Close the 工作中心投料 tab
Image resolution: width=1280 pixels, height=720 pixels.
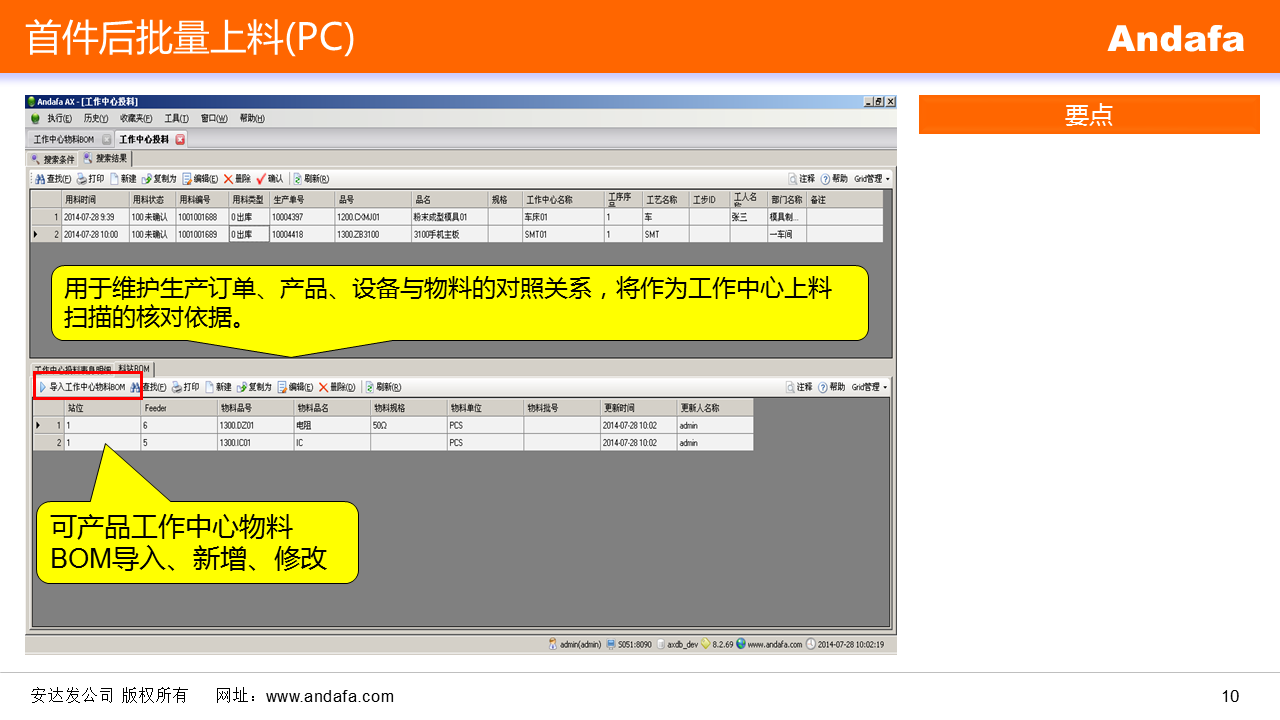click(181, 139)
